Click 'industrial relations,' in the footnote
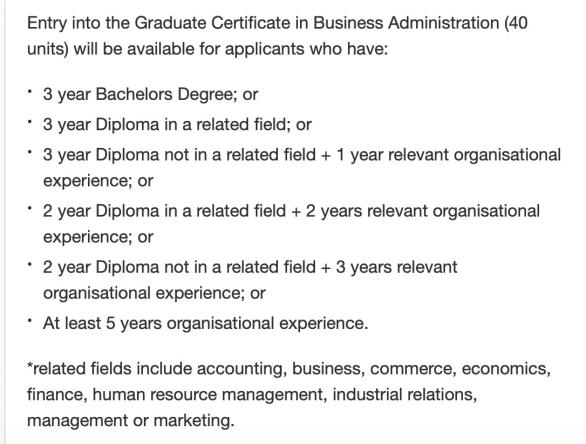 coord(405,395)
